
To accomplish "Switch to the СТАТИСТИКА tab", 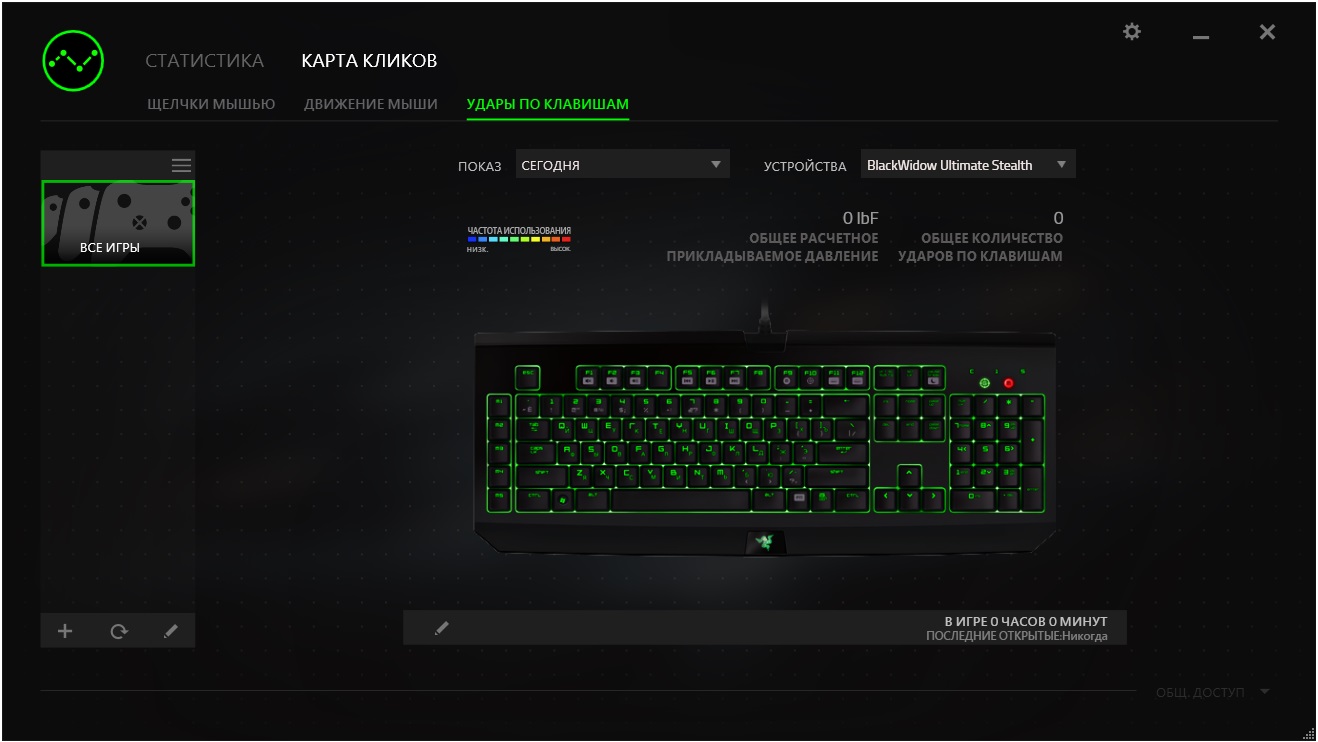I will tap(205, 61).
